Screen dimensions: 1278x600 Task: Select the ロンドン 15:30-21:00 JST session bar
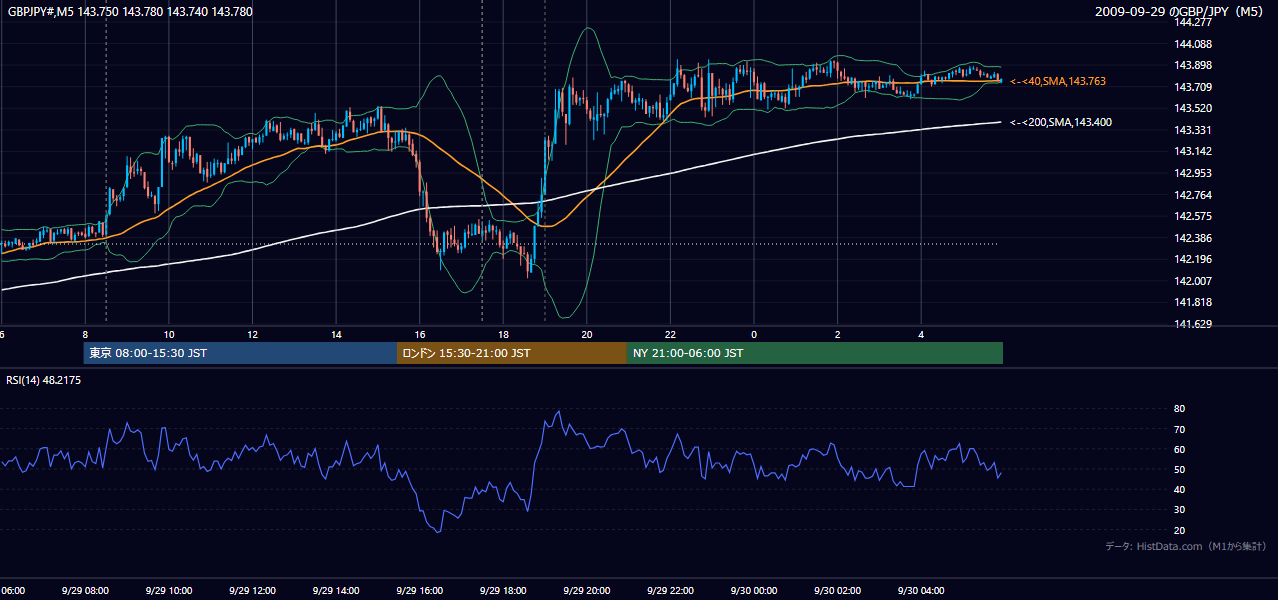(x=512, y=353)
